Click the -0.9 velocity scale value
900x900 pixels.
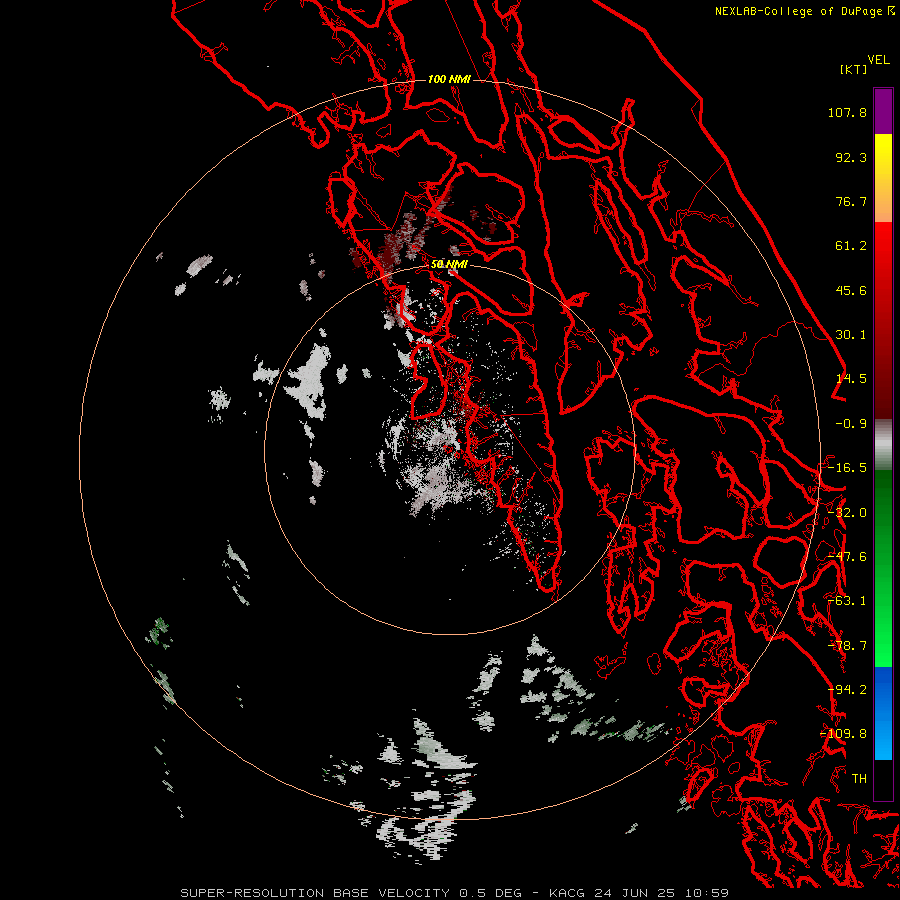[x=851, y=424]
